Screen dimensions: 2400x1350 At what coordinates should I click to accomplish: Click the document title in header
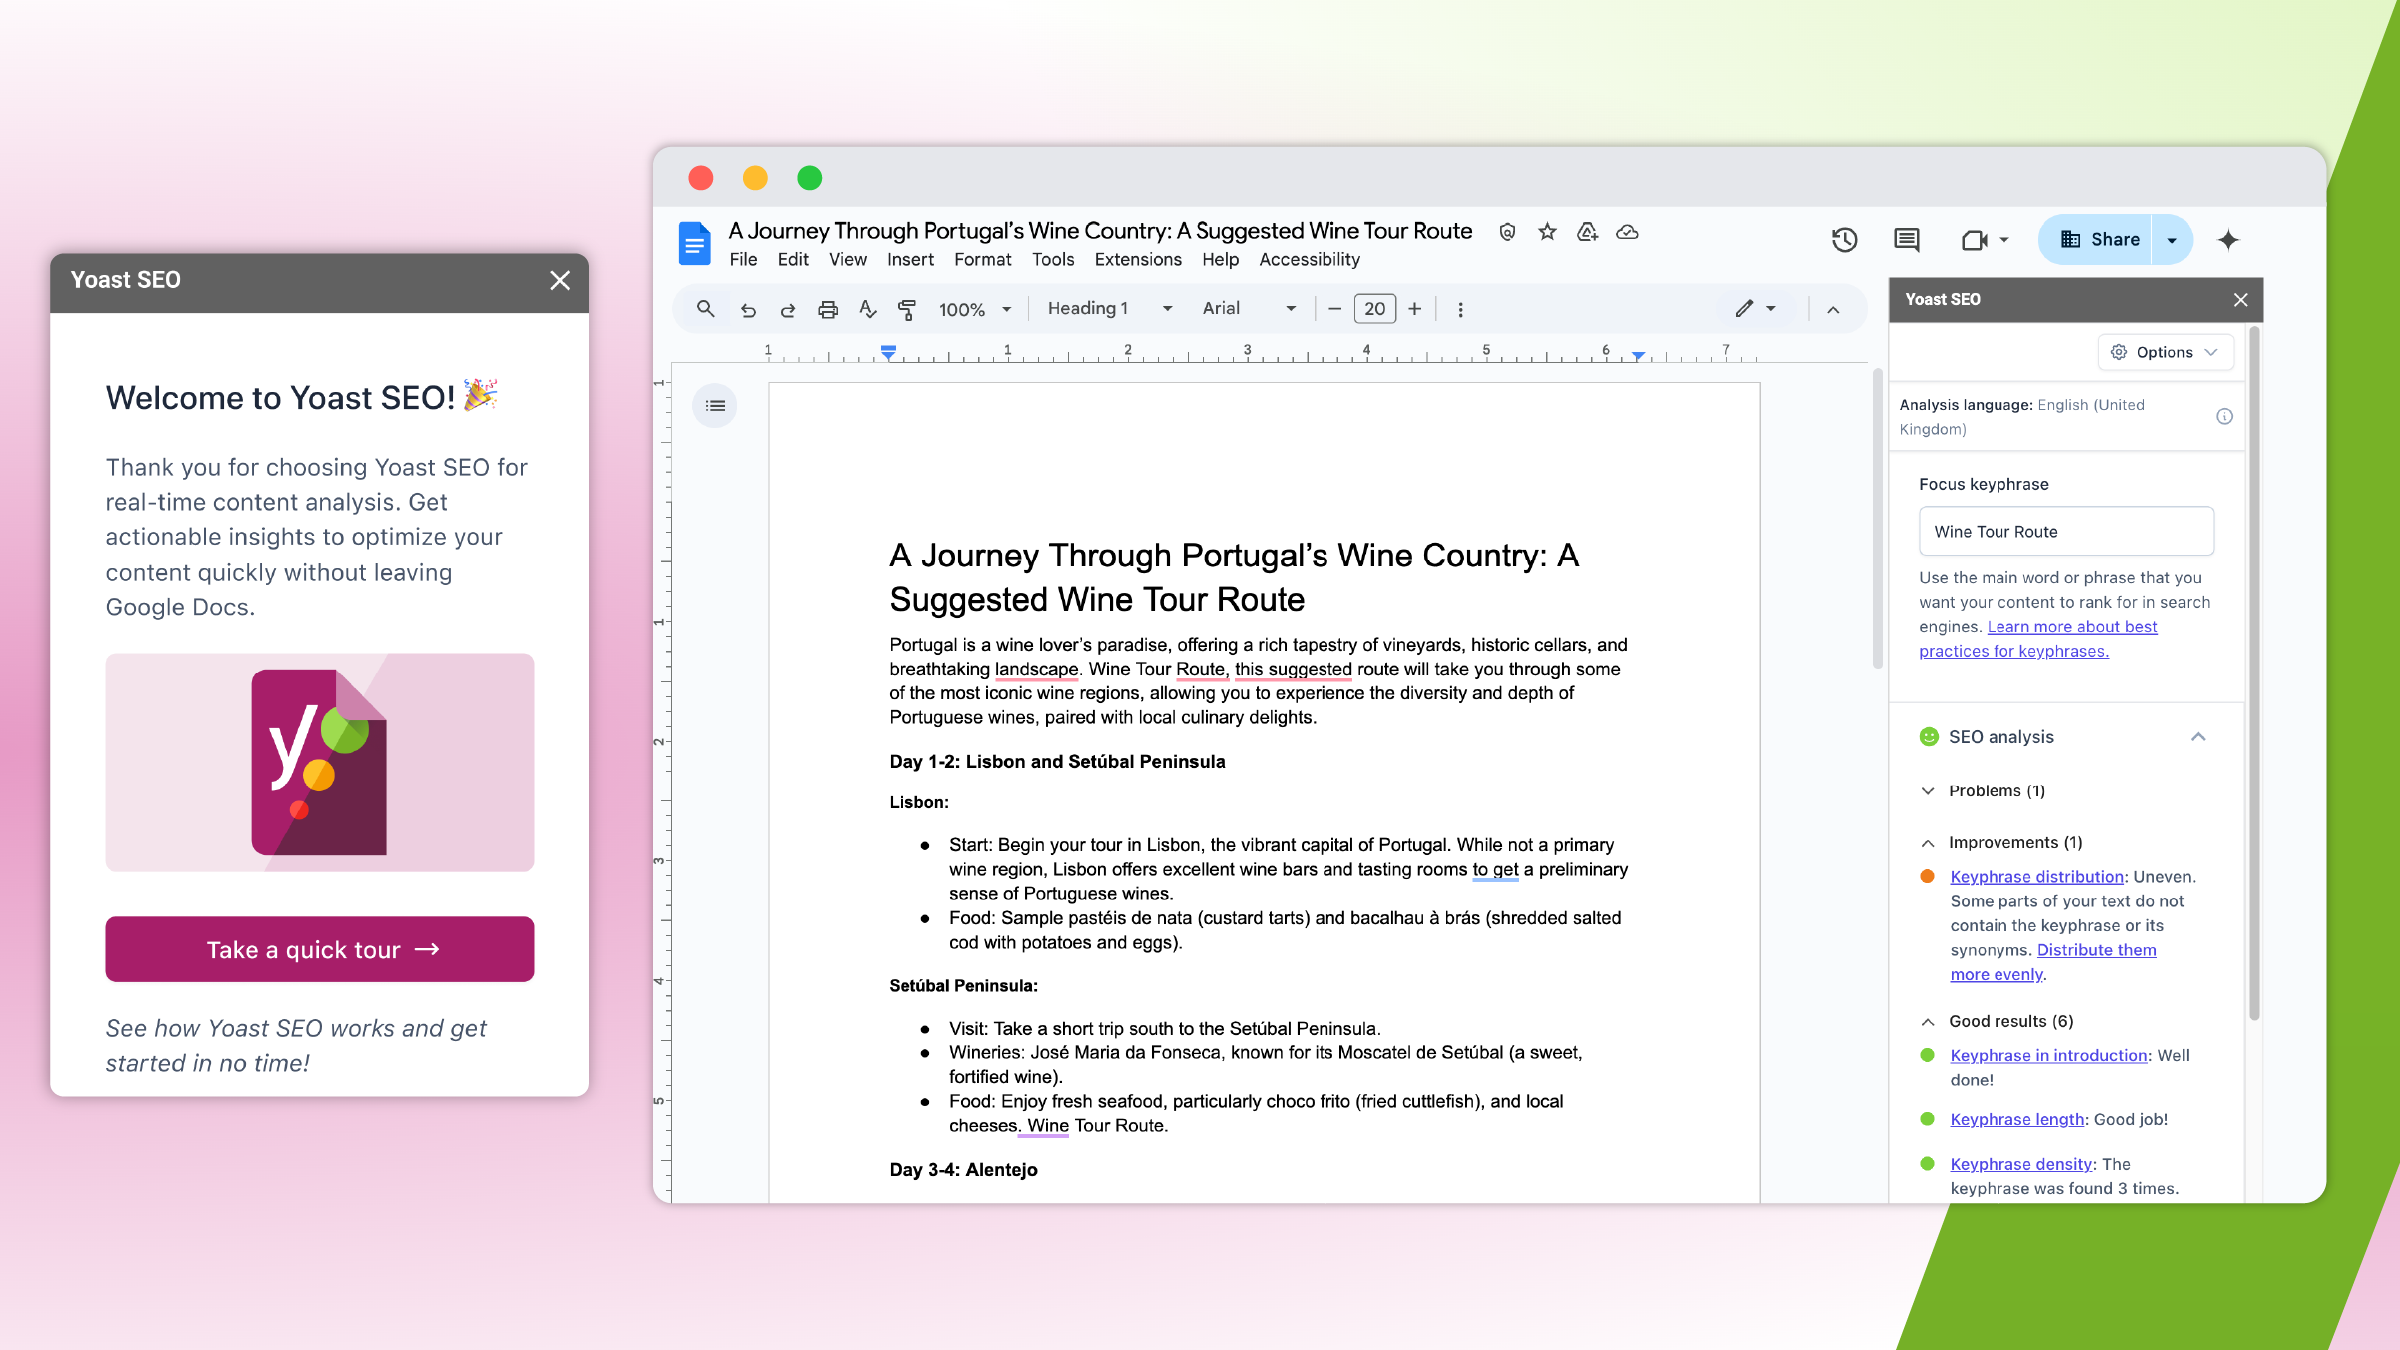1100,232
